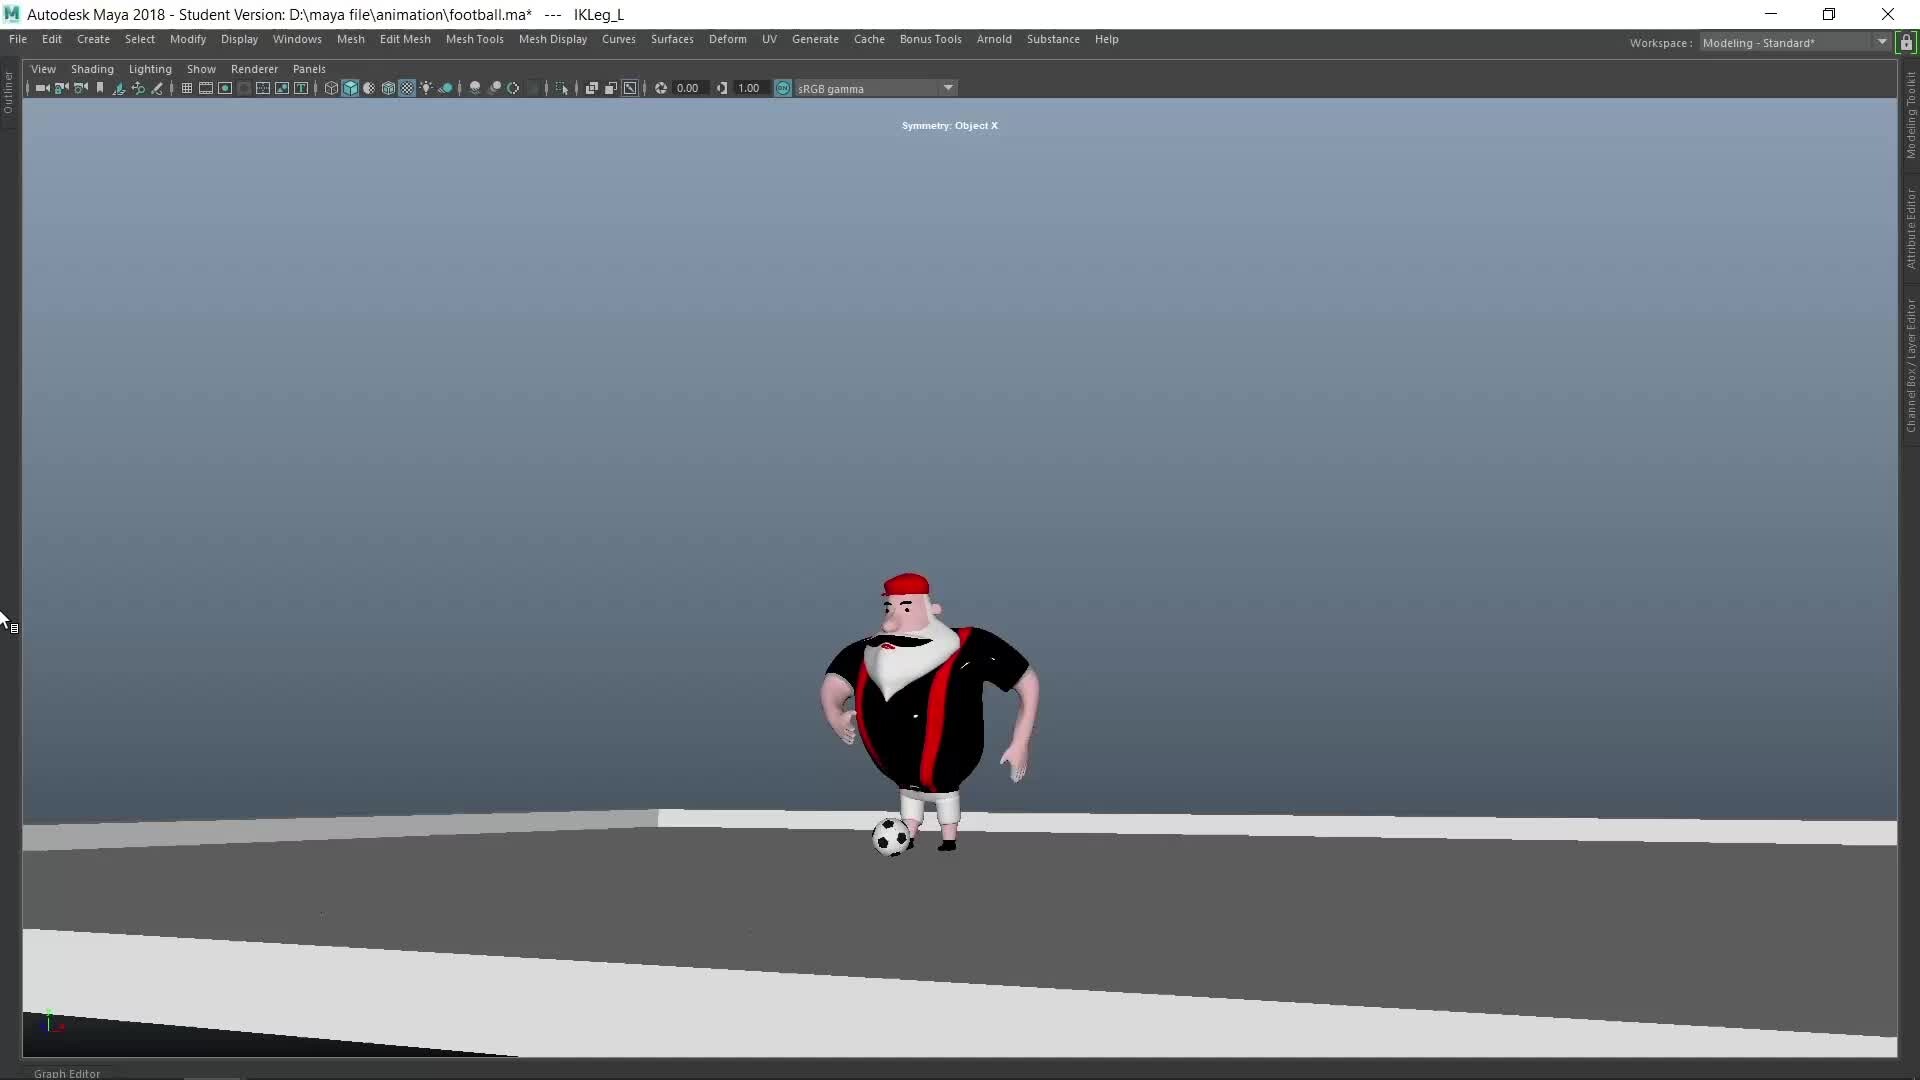Select the wireframe display icon
Viewport: 1920px width, 1080px height.
[331, 88]
